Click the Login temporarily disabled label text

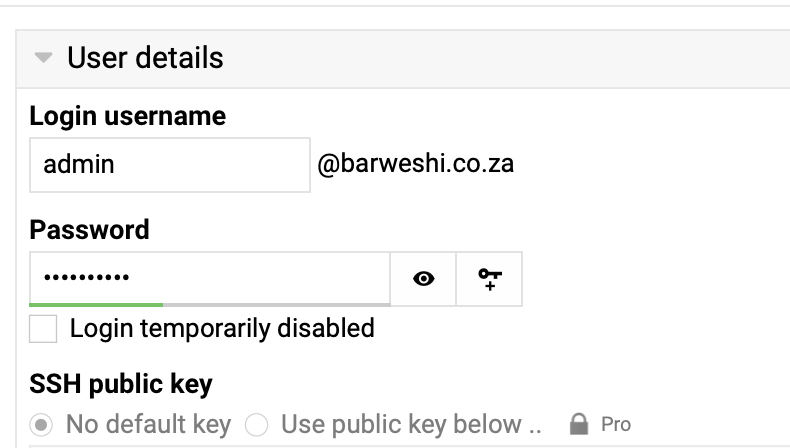tap(222, 328)
